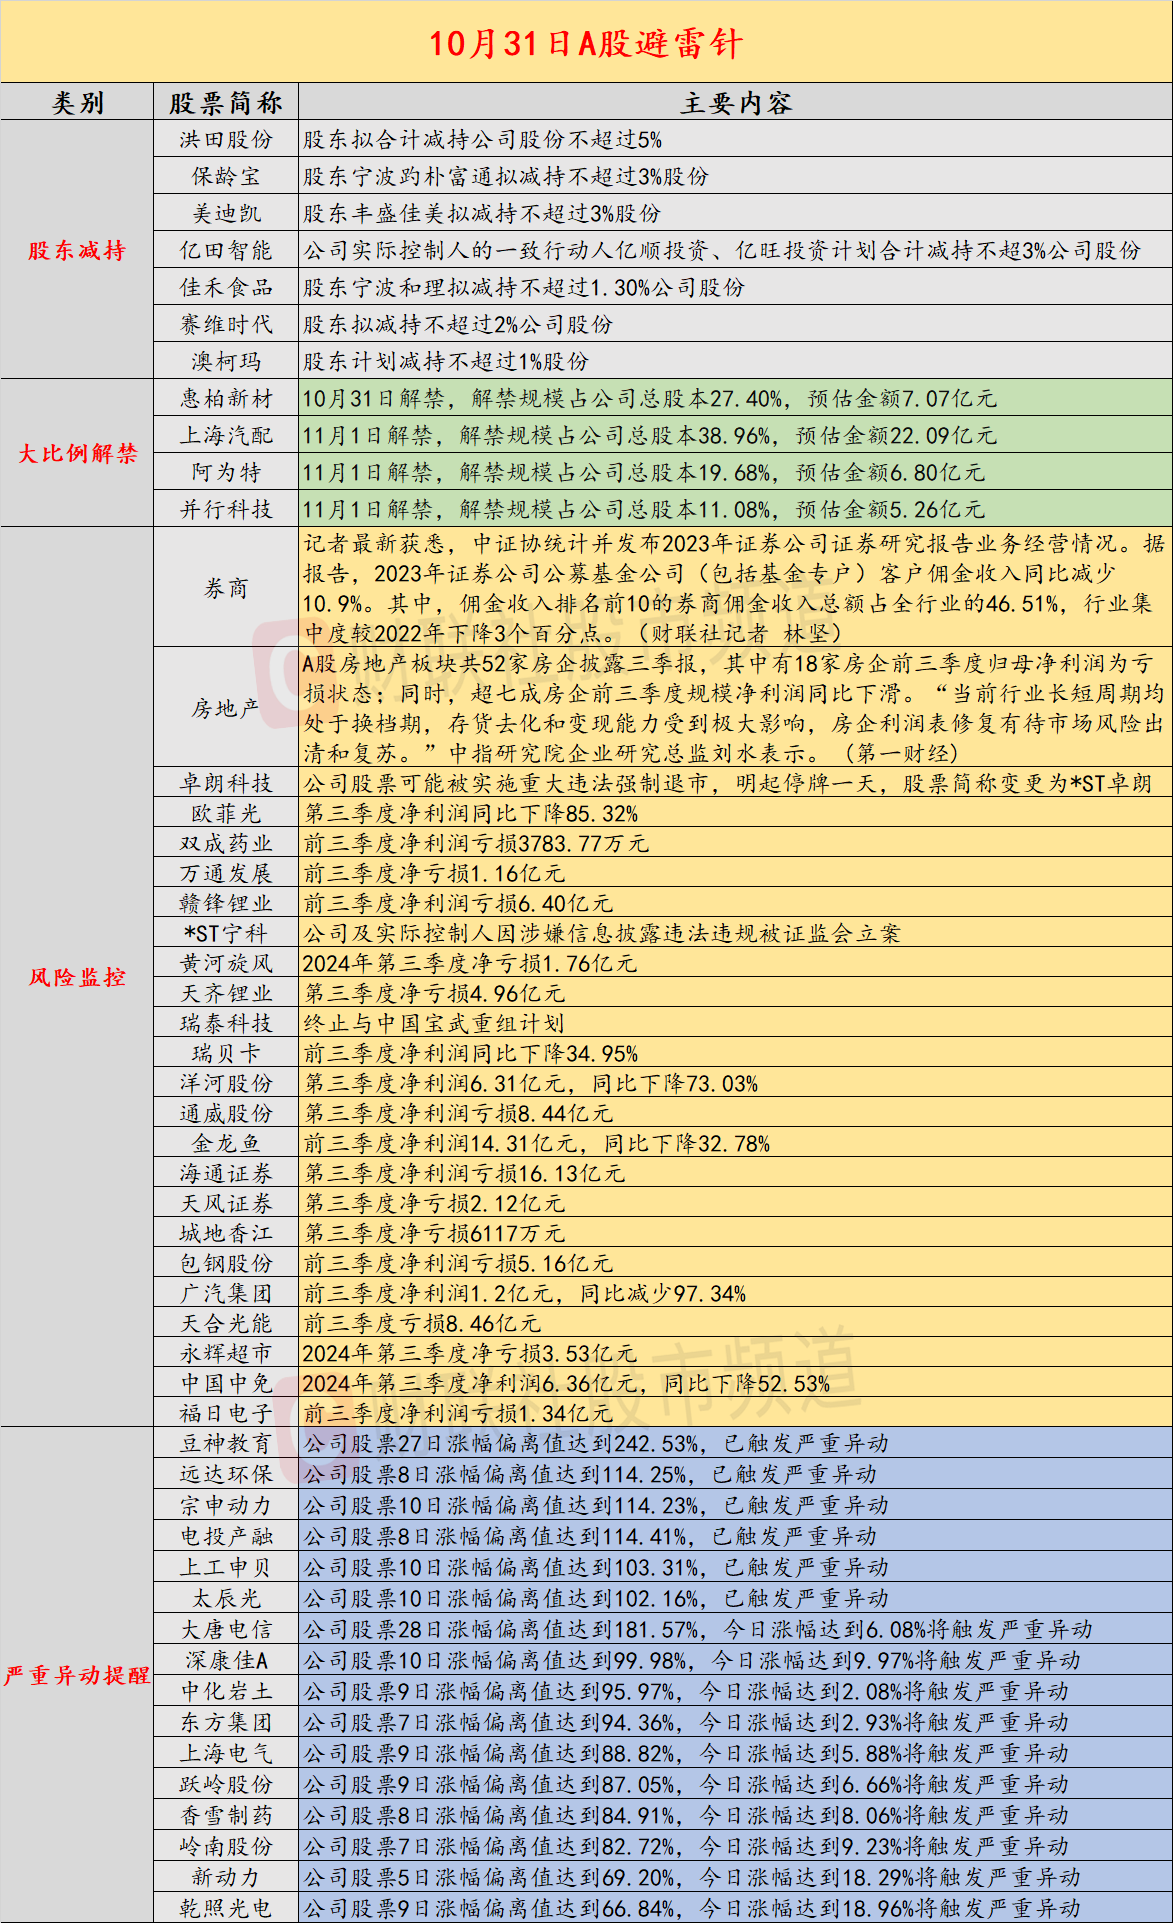
Task: Select stock name '新动力'
Action: [x=226, y=1878]
